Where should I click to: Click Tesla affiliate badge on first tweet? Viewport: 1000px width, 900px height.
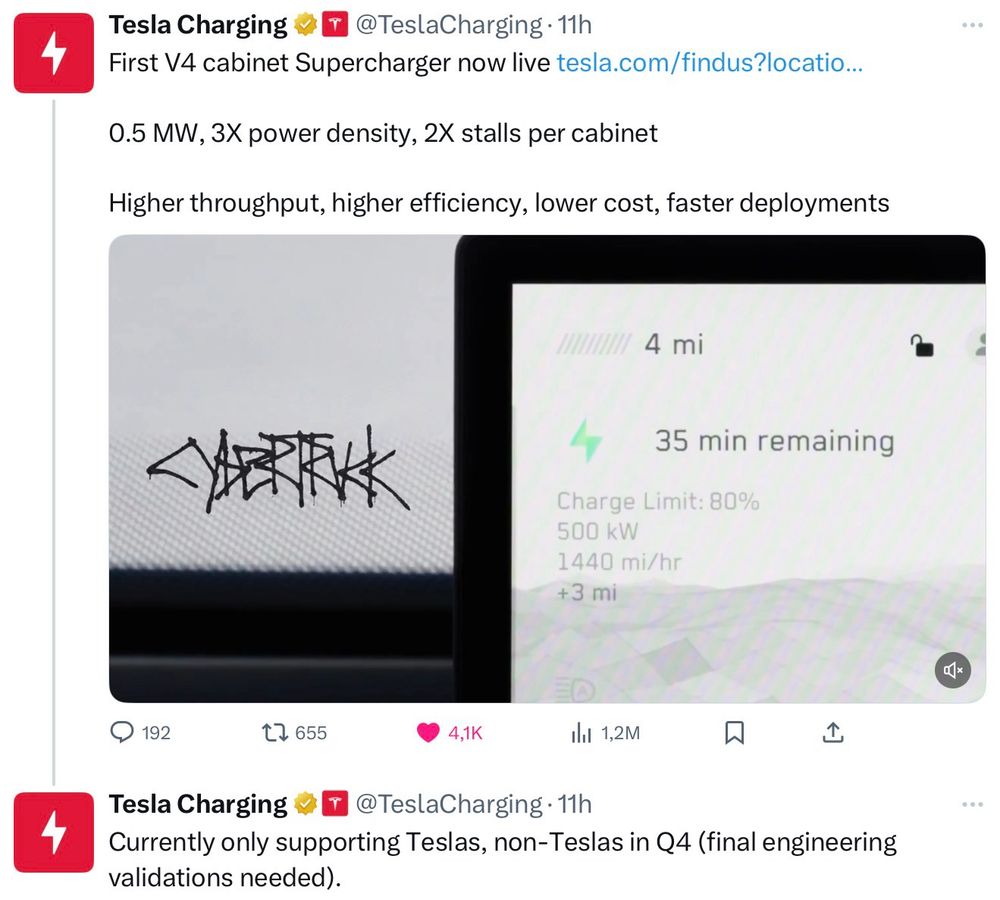pos(335,25)
